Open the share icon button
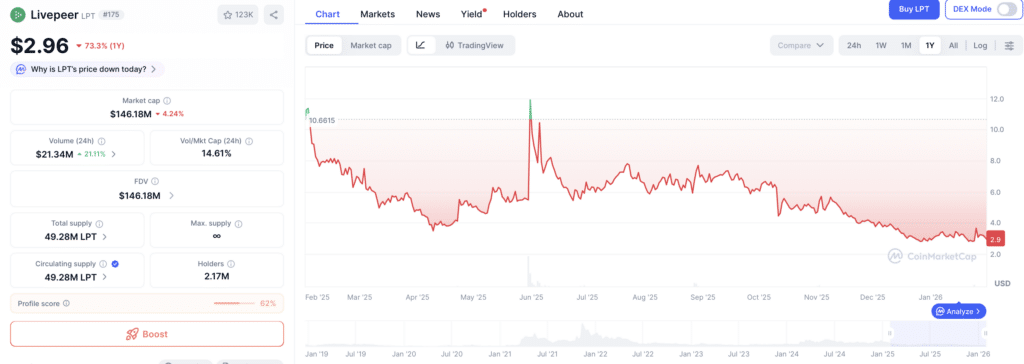Viewport: 1024px width, 364px height. tap(274, 14)
